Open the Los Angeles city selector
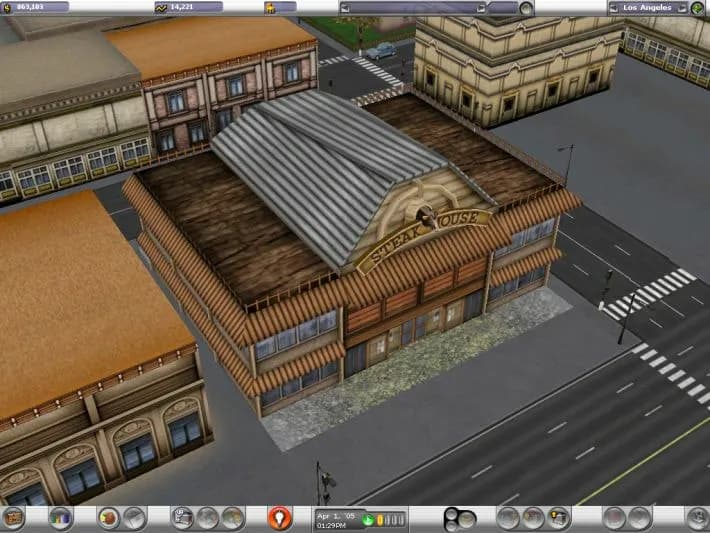Screen dimensions: 710x533 coord(647,8)
